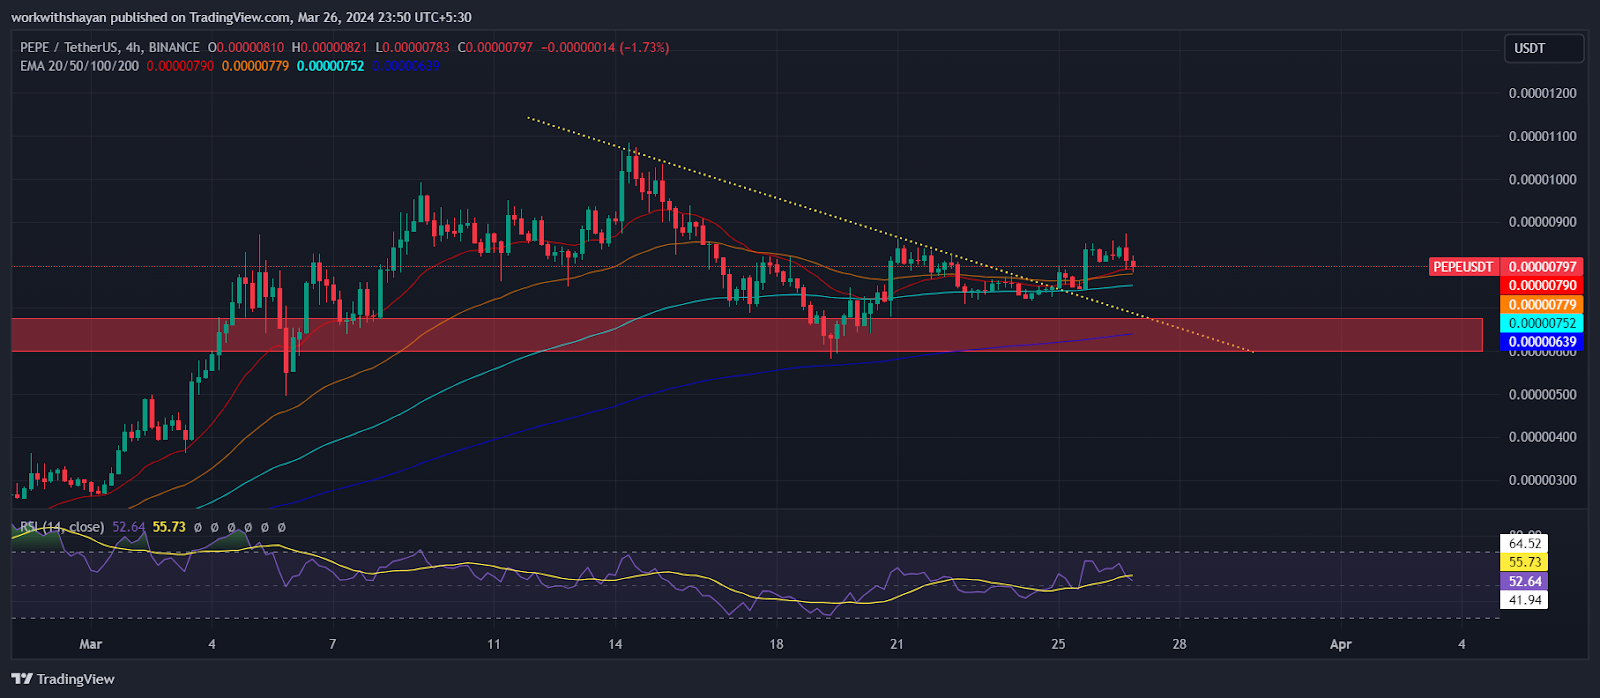Click the yellow RSI axis tag 55.73
Image resolution: width=1600 pixels, height=698 pixels.
coord(1525,563)
